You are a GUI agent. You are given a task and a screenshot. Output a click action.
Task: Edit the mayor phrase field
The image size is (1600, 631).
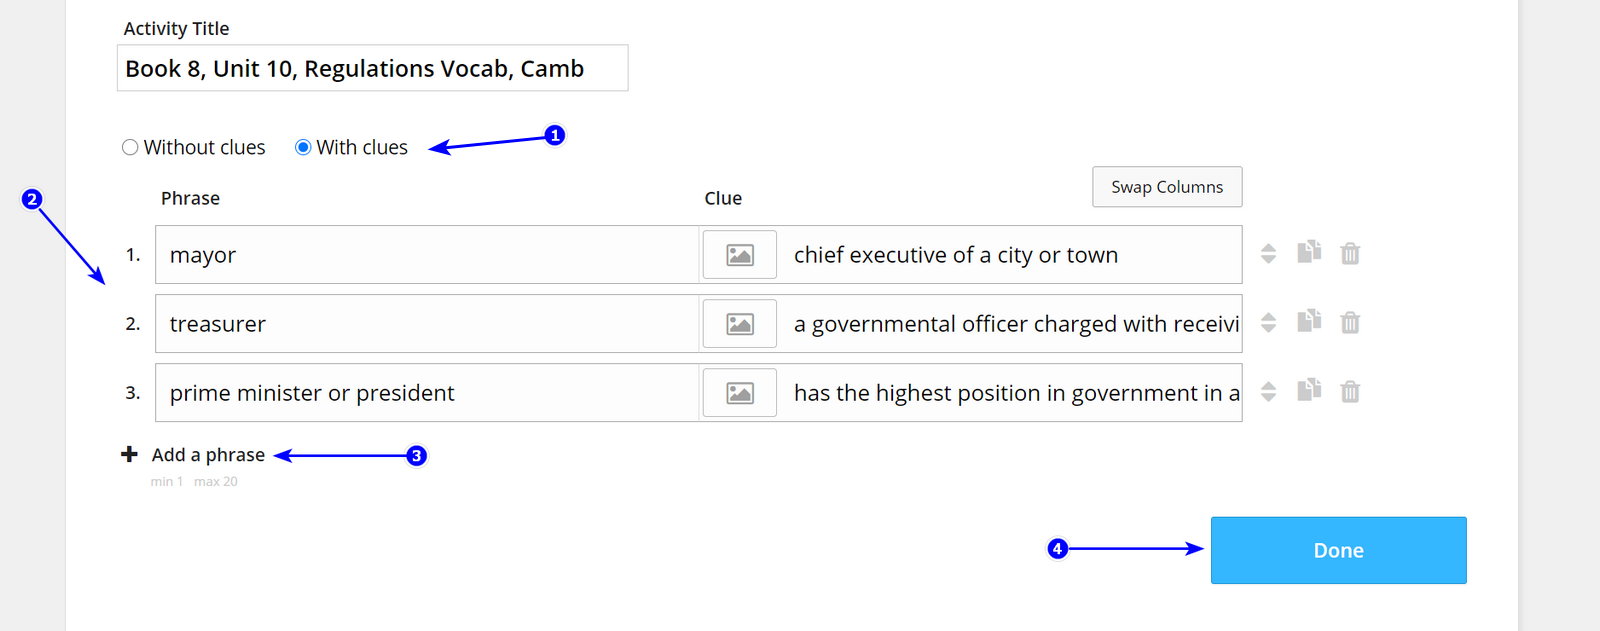[x=427, y=255]
